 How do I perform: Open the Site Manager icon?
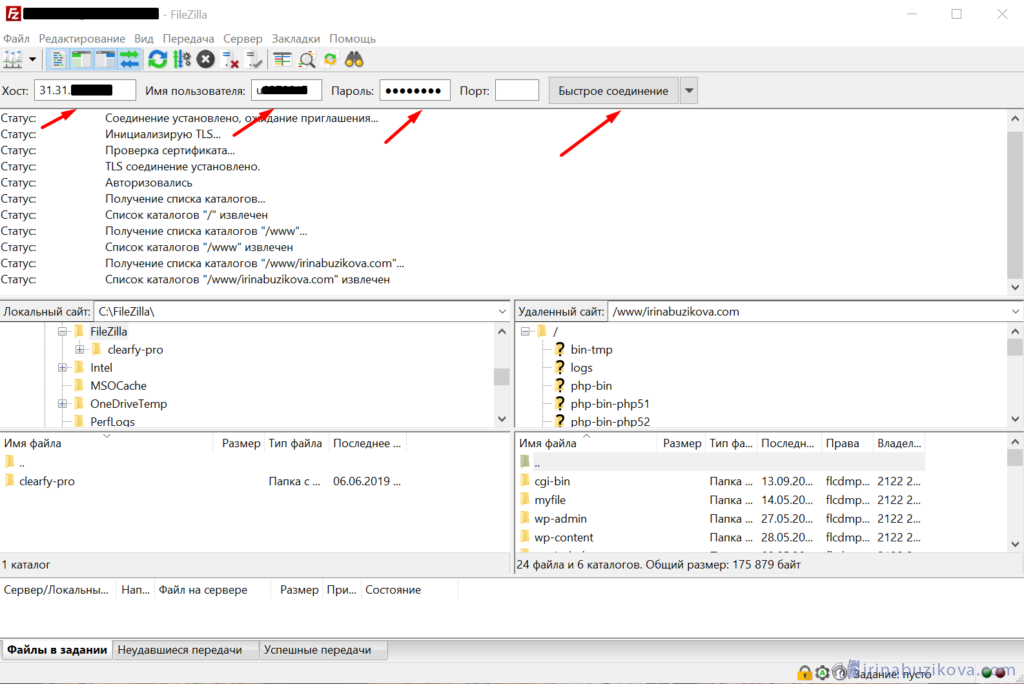tap(13, 60)
